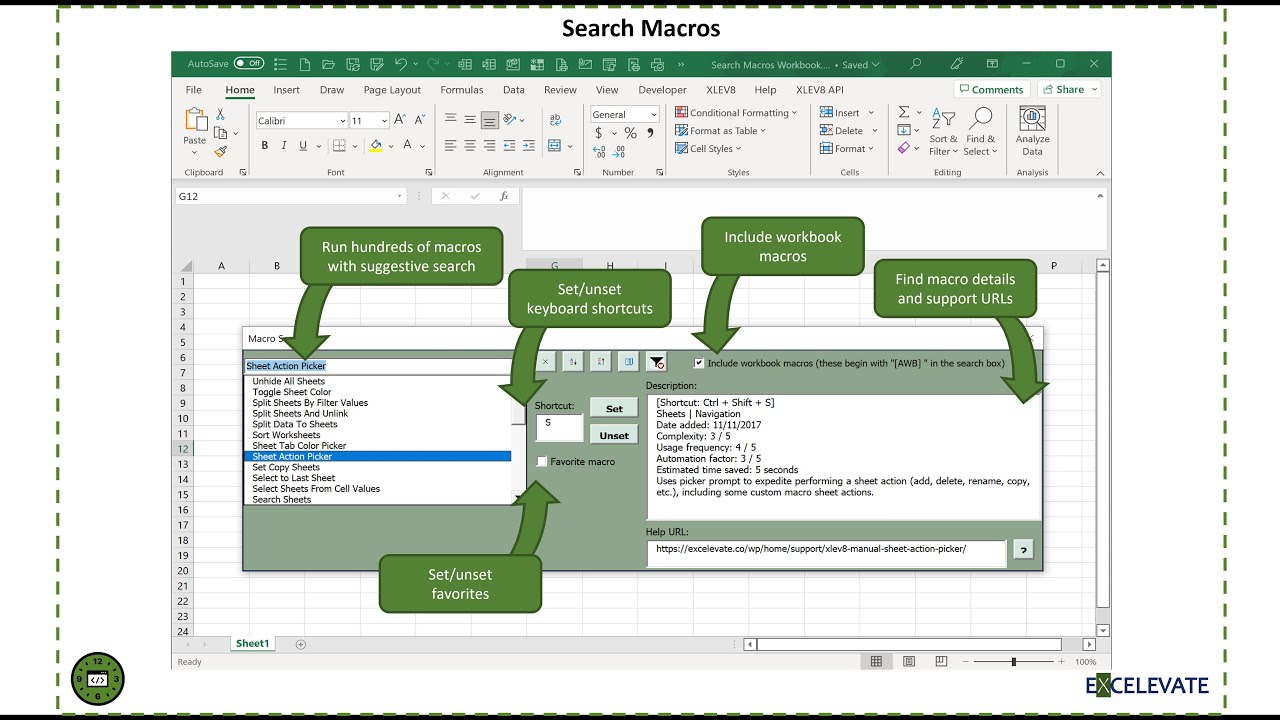Image resolution: width=1280 pixels, height=720 pixels.
Task: Click the Center align icon
Action: [469, 146]
